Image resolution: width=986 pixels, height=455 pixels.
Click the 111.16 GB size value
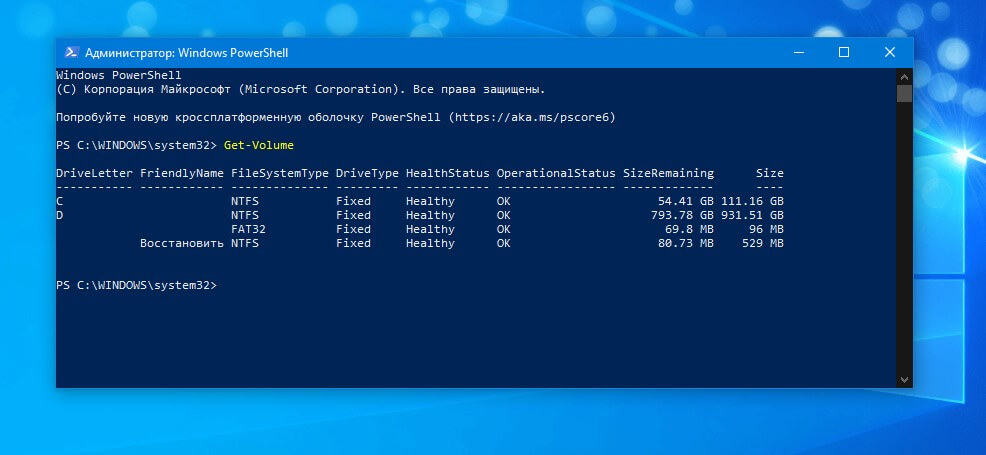pos(753,201)
